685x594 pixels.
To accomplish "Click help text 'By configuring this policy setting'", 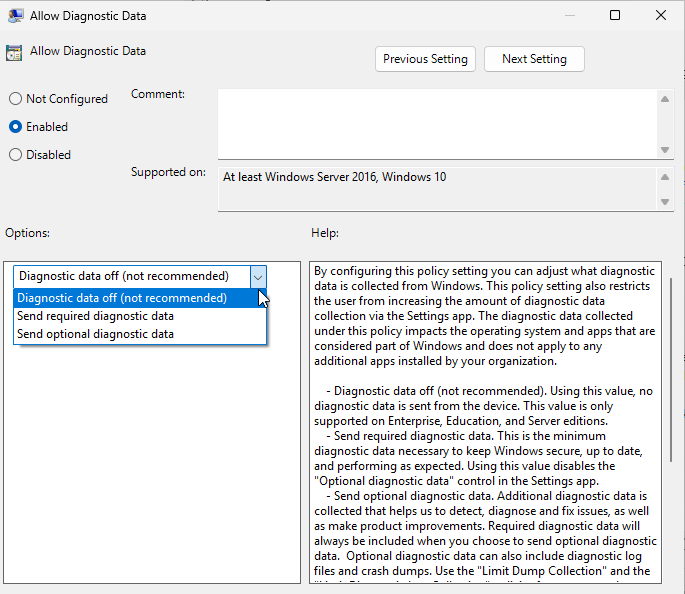I will point(401,271).
